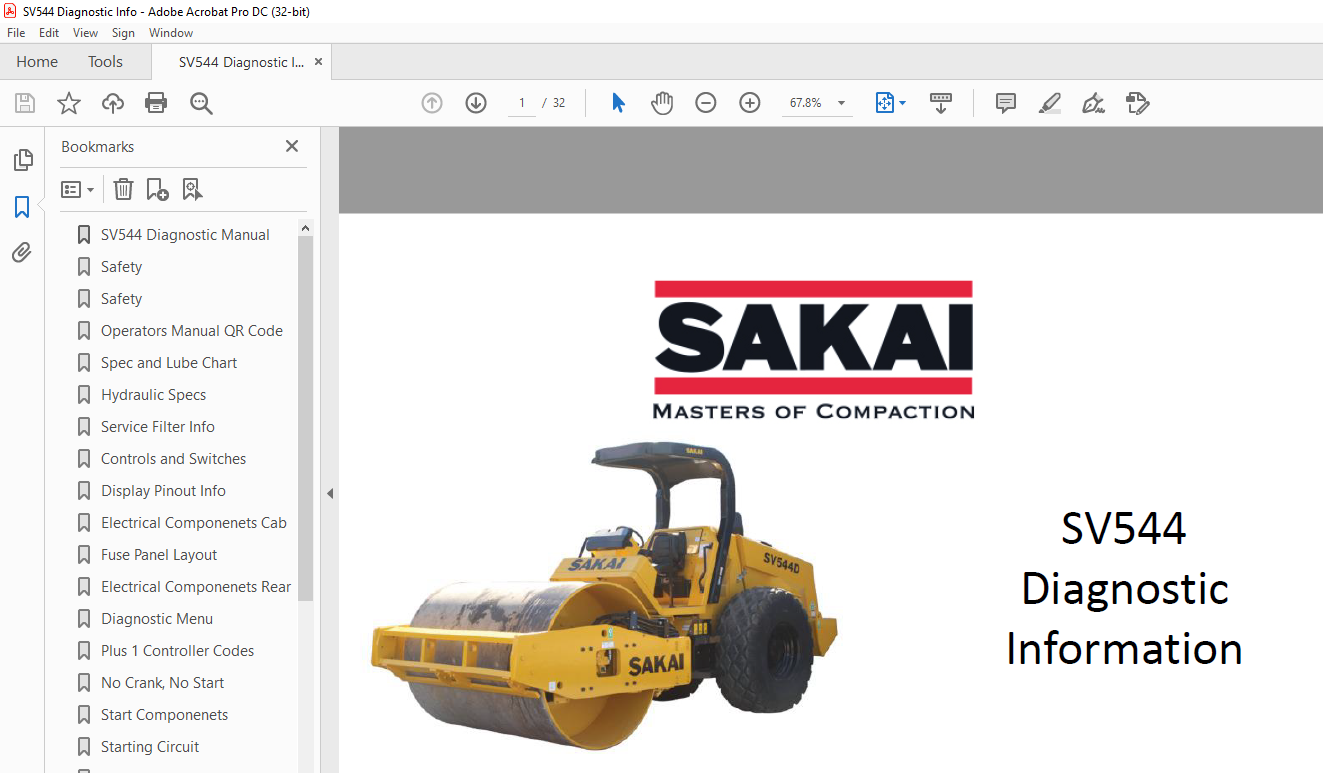Image resolution: width=1323 pixels, height=773 pixels.
Task: Open Fuse Panel Layout bookmark
Action: (x=159, y=555)
